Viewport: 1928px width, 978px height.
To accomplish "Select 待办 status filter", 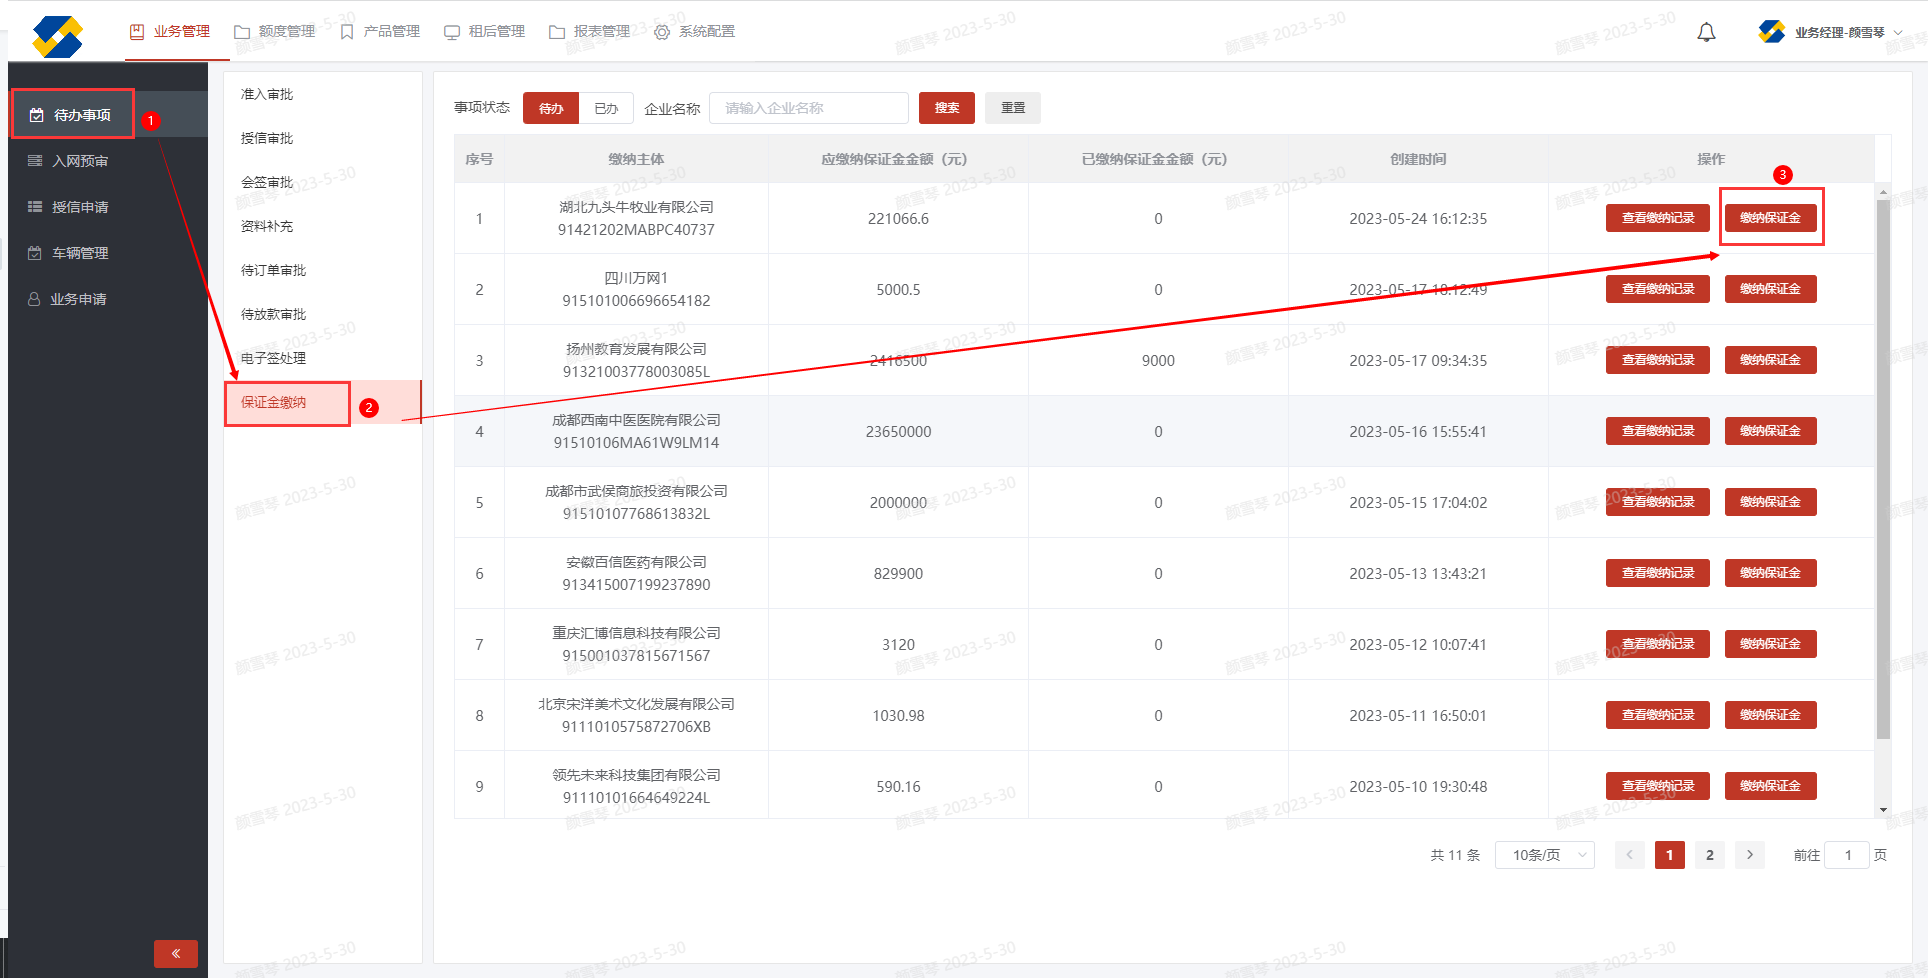I will [x=551, y=108].
